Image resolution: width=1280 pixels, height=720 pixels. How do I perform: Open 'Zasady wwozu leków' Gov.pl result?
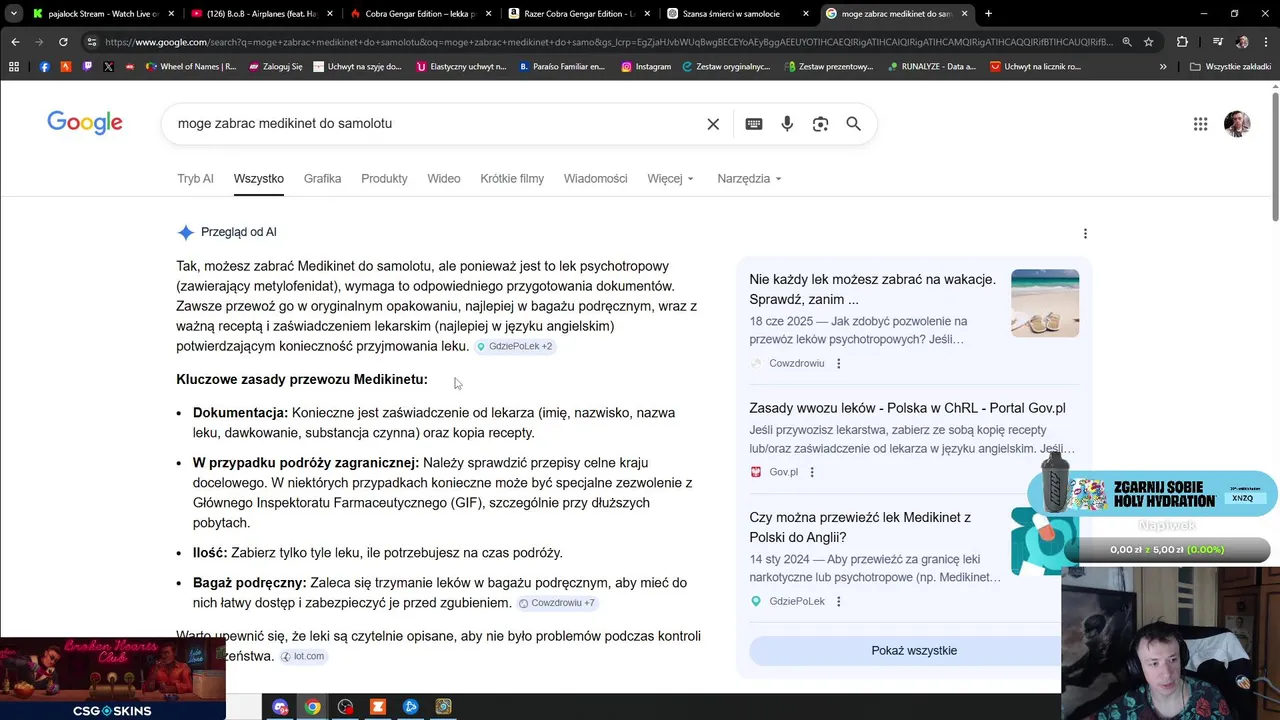(x=907, y=408)
